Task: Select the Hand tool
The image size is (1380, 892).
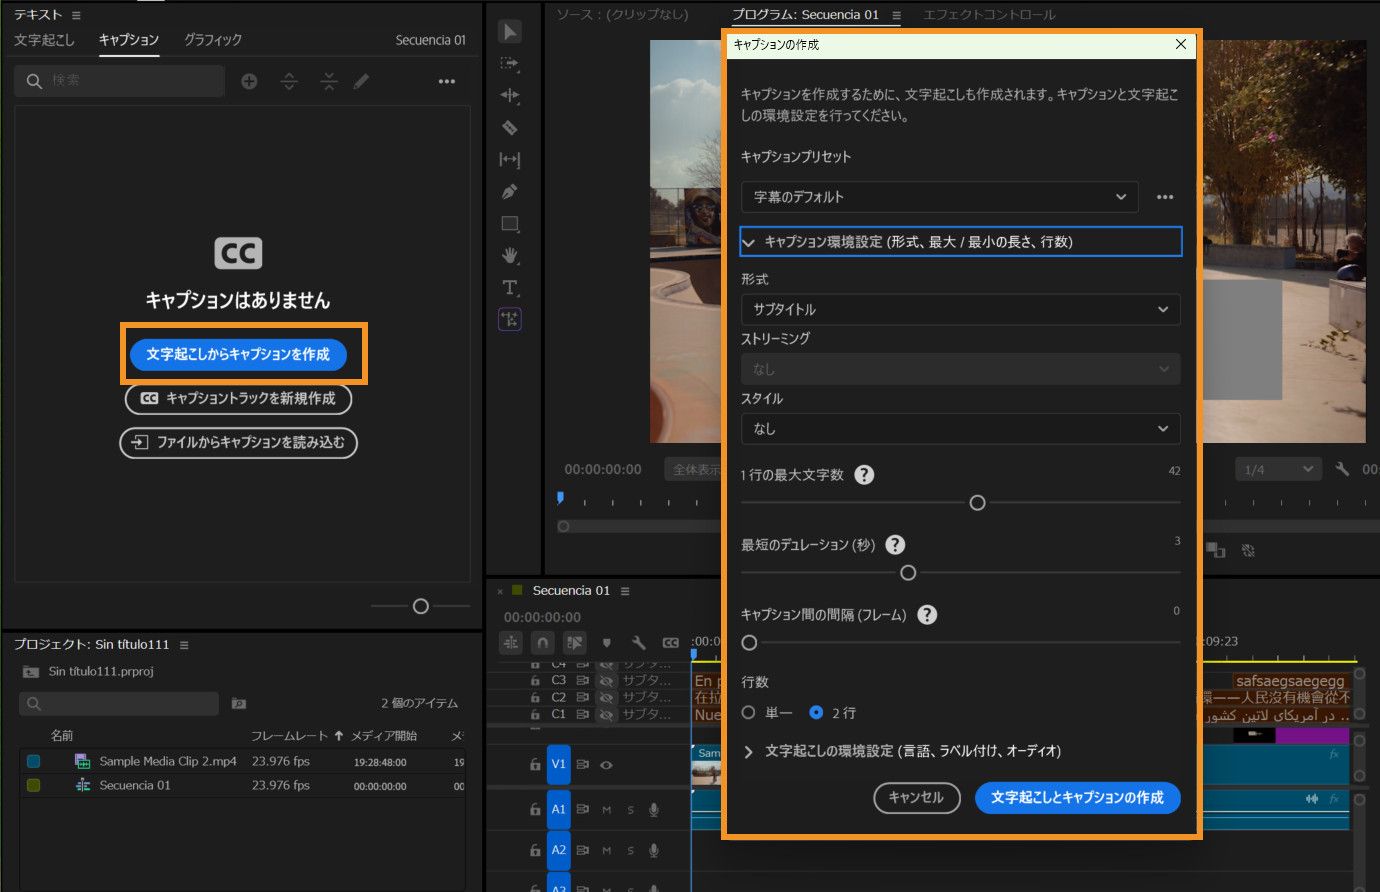Action: coord(510,256)
